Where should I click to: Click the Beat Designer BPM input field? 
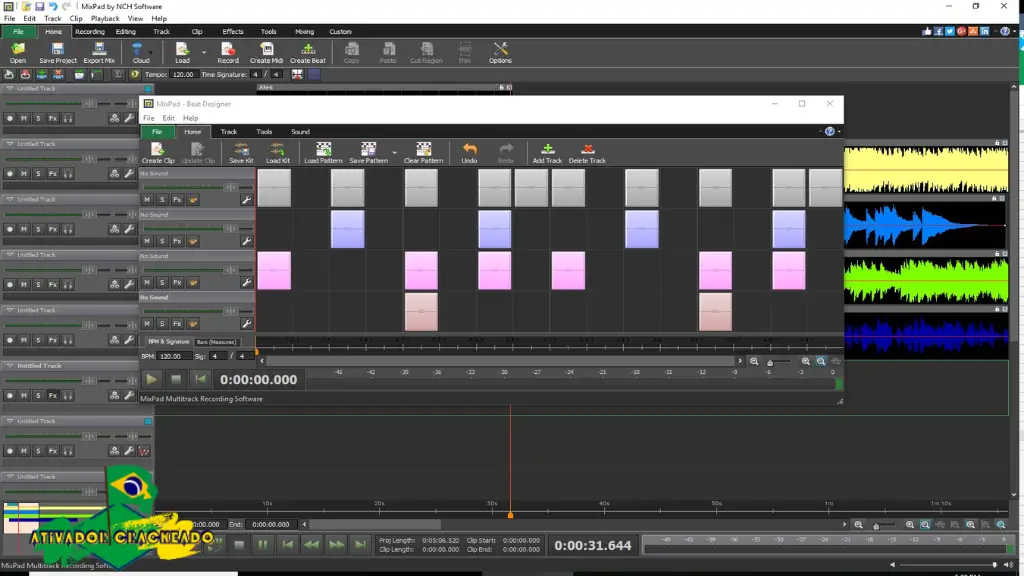174,356
